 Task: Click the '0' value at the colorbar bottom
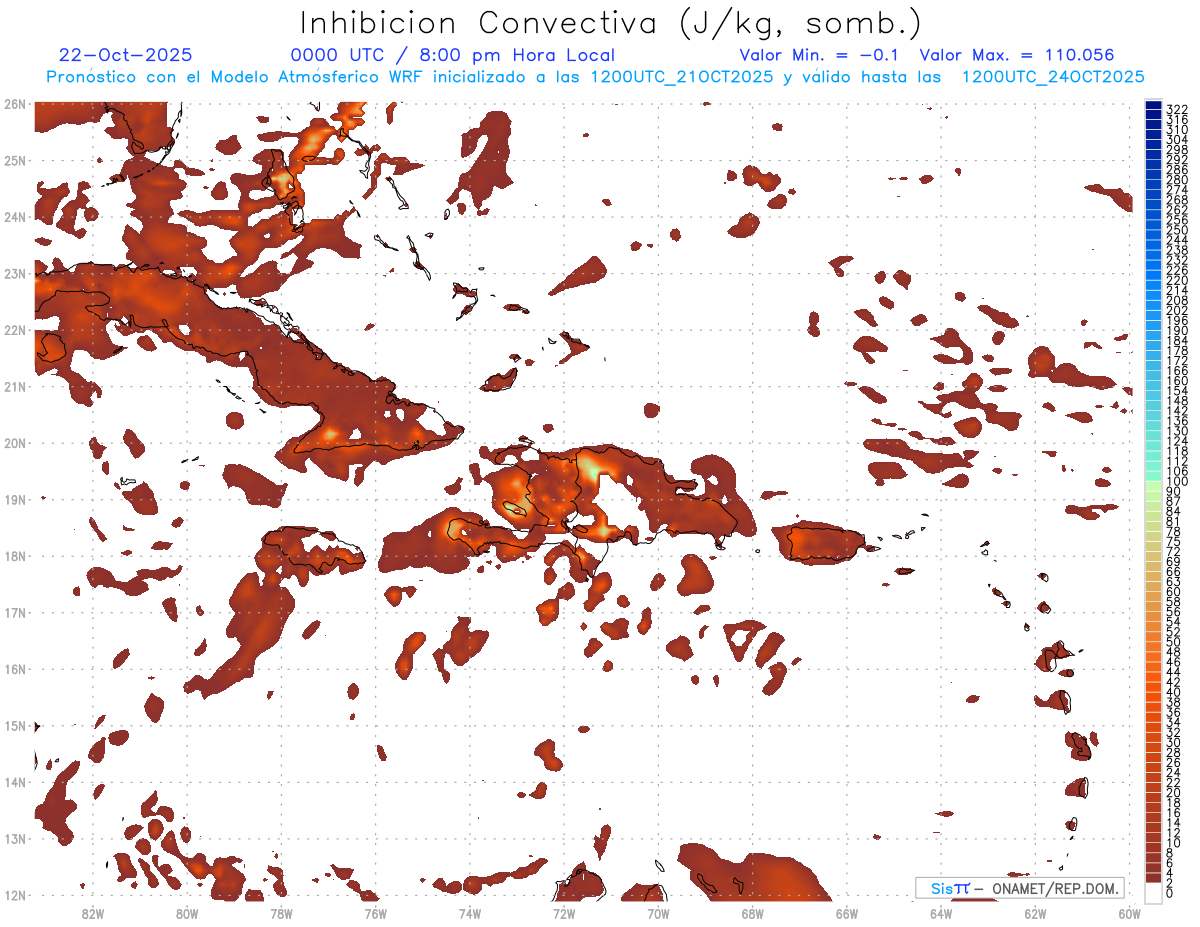[1171, 893]
